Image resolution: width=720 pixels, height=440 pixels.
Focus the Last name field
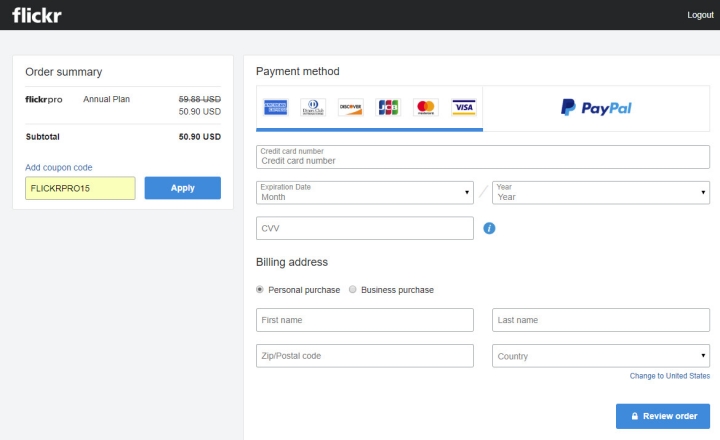tap(601, 320)
